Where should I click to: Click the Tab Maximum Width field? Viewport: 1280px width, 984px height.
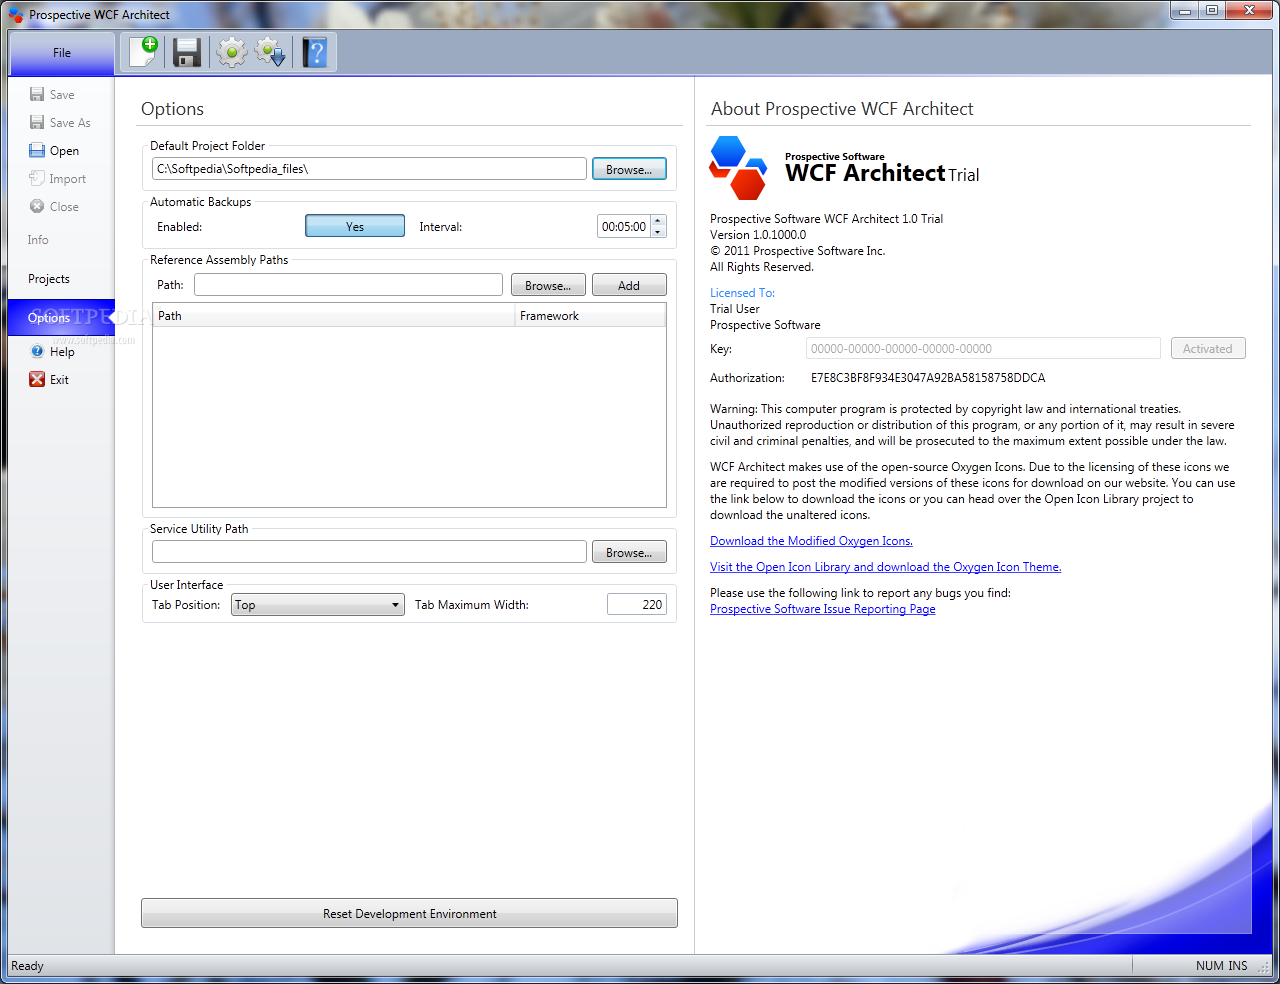[x=637, y=604]
